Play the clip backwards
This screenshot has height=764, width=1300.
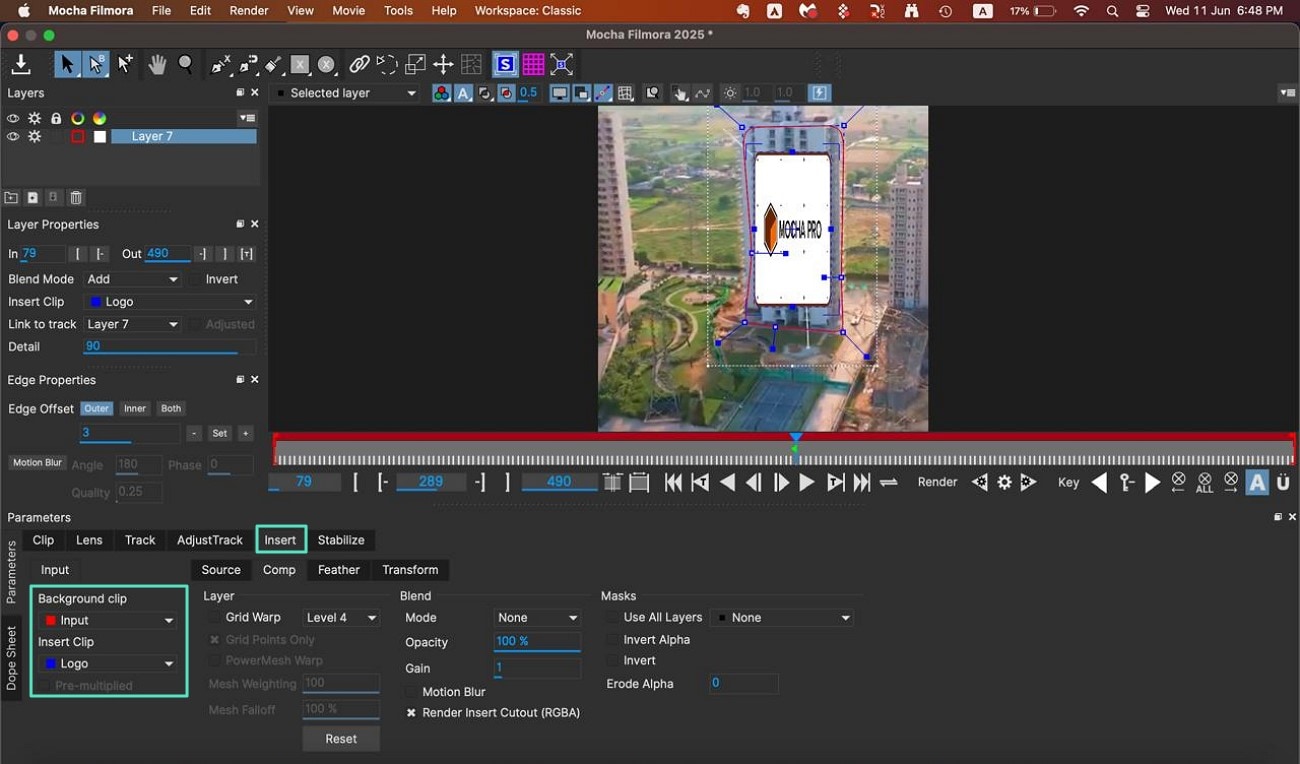pyautogui.click(x=728, y=483)
